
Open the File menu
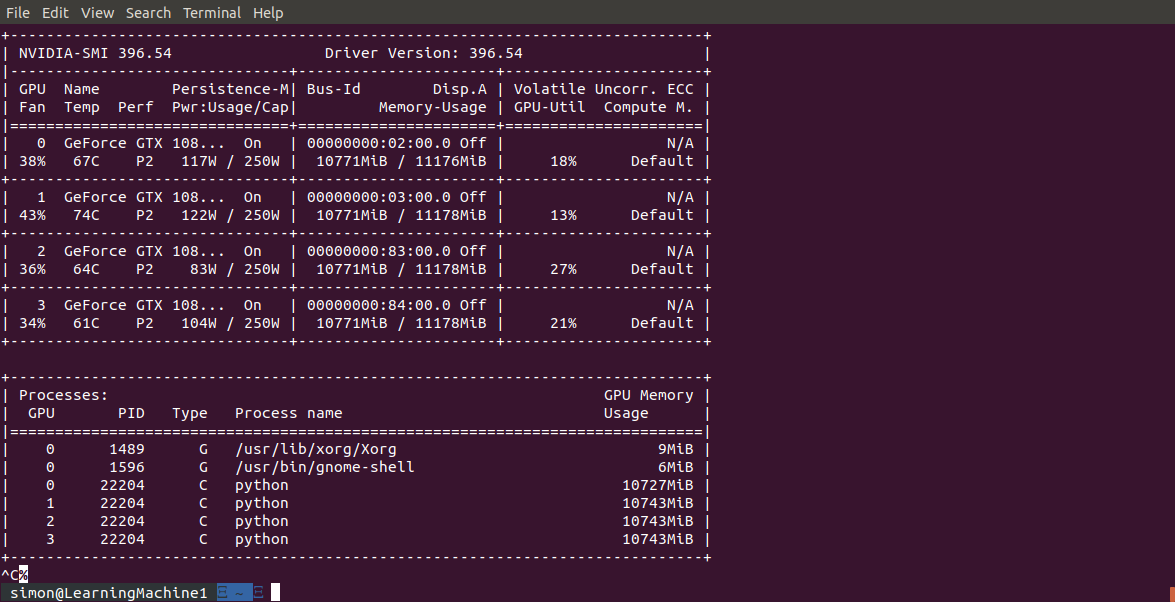(x=17, y=12)
